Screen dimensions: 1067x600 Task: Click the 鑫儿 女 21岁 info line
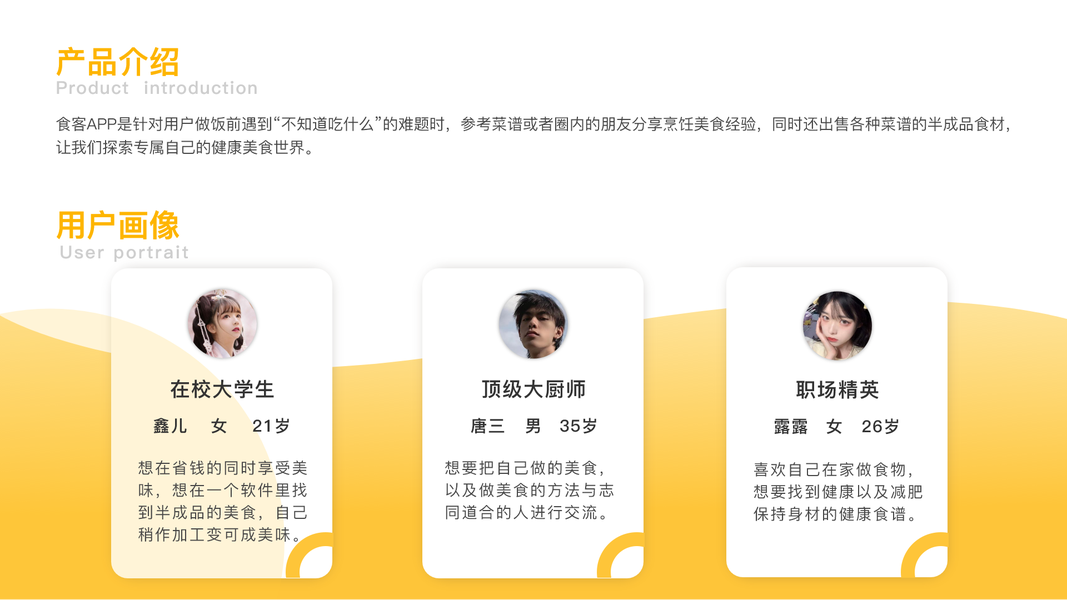(222, 426)
